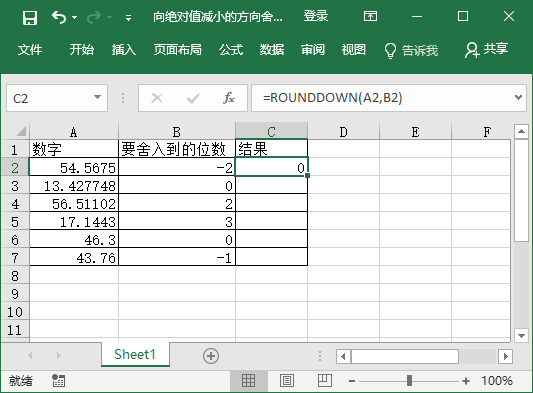The height and width of the screenshot is (393, 533).
Task: Click cell B2 with value -2
Action: tap(177, 167)
